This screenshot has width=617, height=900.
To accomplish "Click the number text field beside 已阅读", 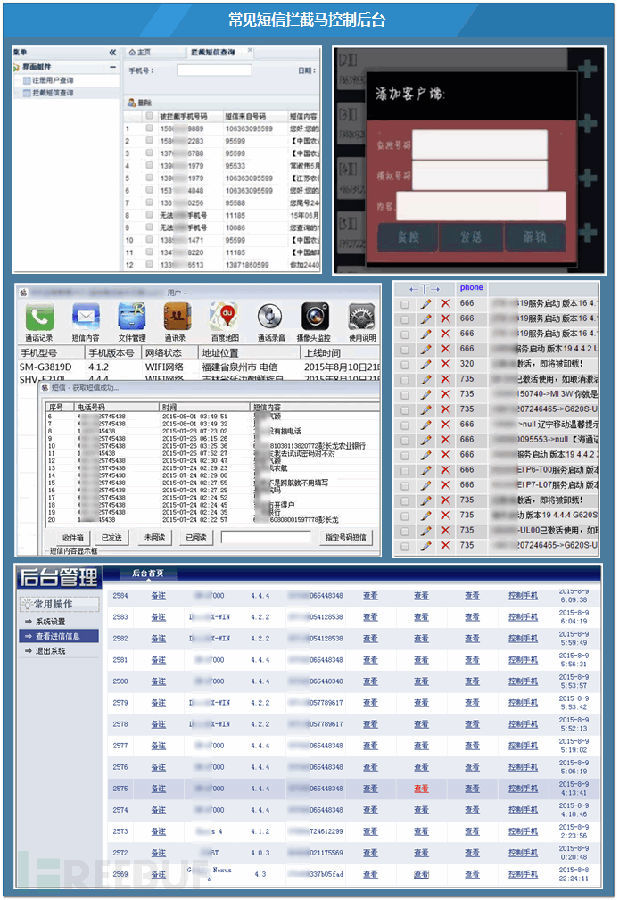I will click(265, 537).
